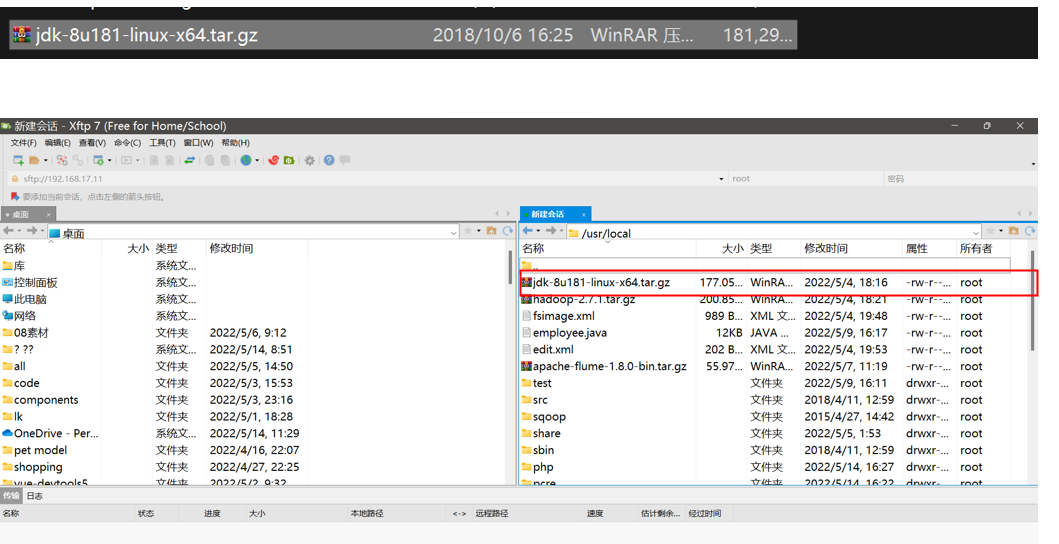This screenshot has width=1059, height=544.
Task: Click the bookmark arrow icon to add session
Action: (x=15, y=197)
